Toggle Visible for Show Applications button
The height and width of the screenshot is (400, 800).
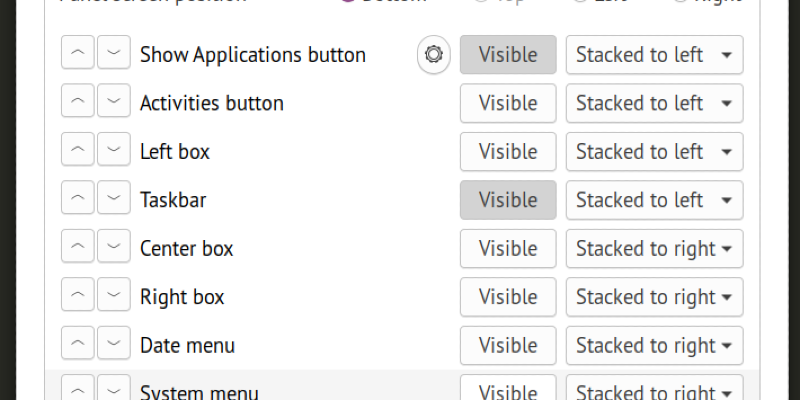508,55
